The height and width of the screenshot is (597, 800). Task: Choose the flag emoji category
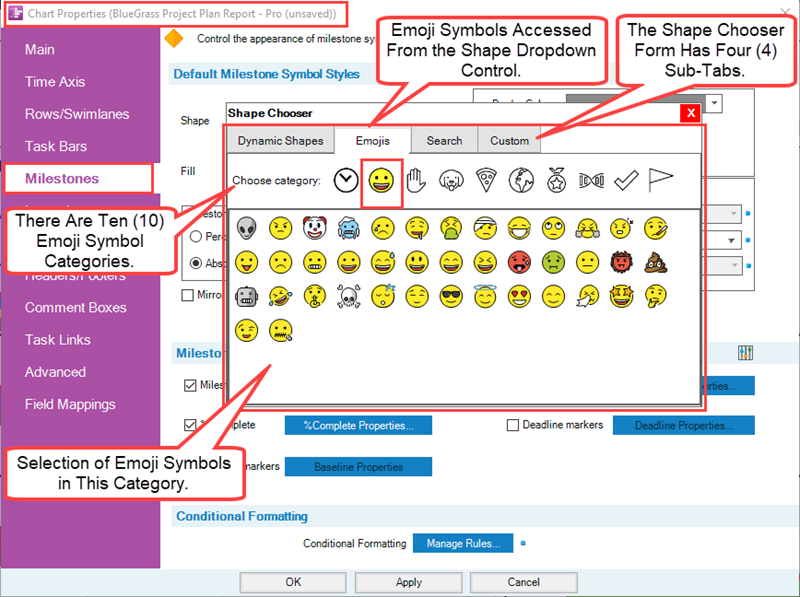point(663,180)
